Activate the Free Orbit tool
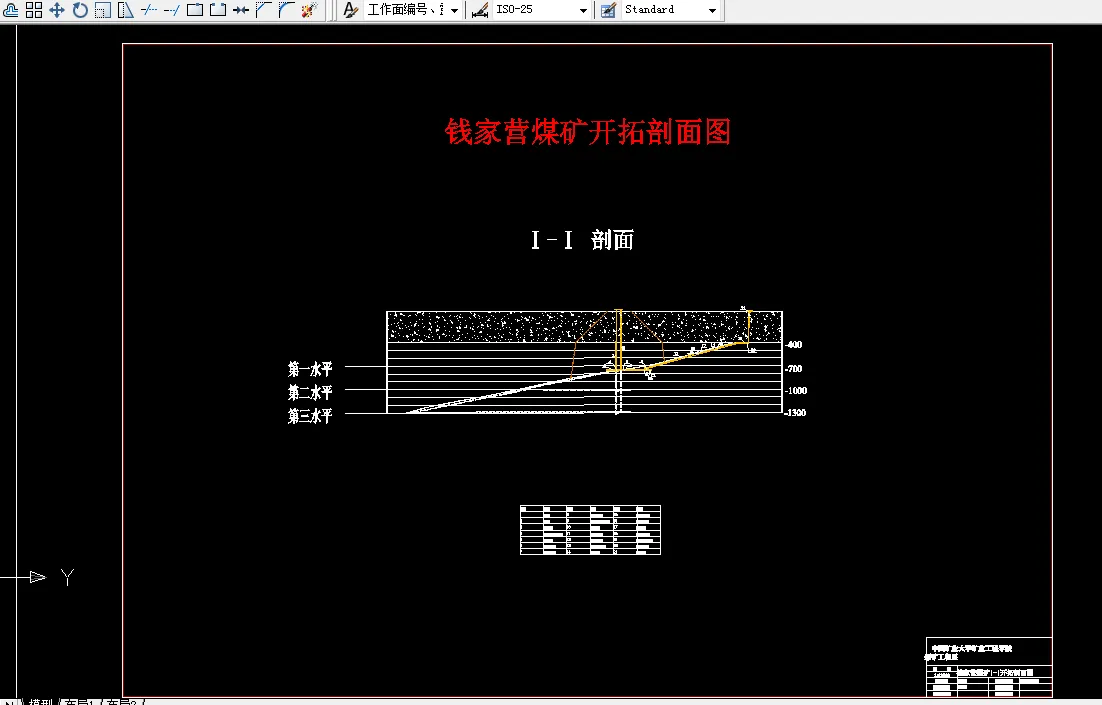The image size is (1102, 705). (80, 9)
